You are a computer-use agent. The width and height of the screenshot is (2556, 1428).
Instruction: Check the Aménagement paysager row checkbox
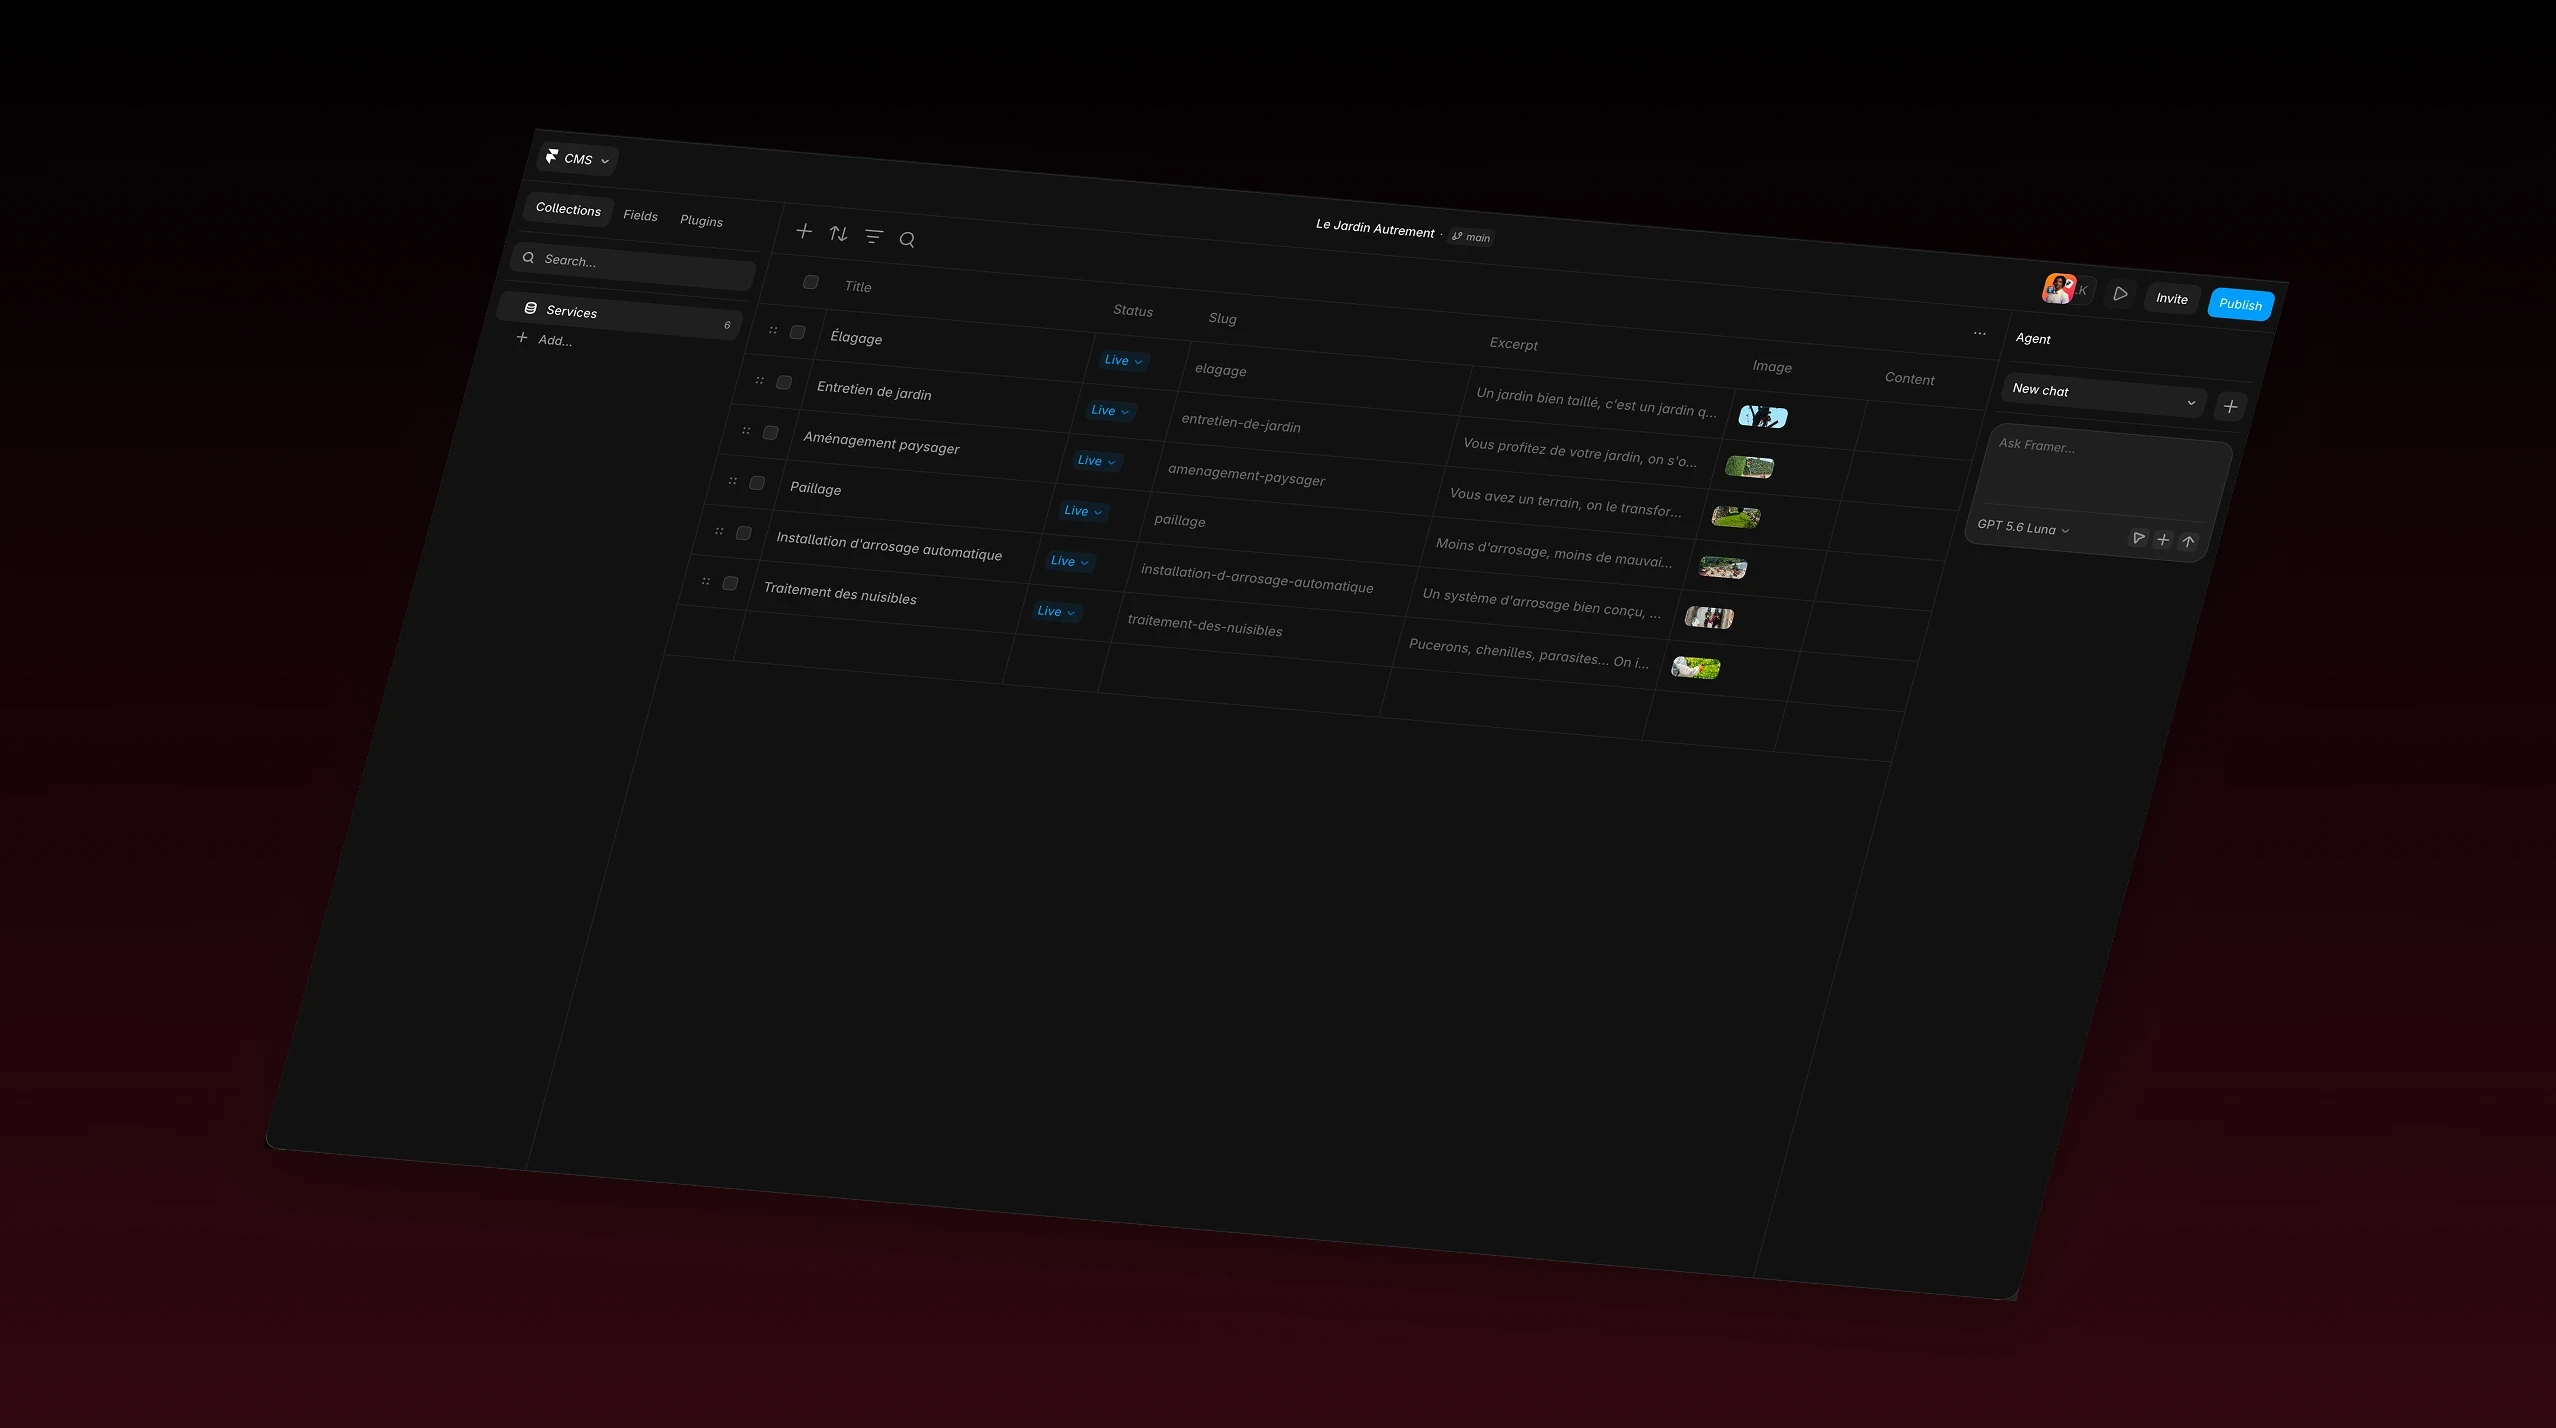tap(770, 432)
